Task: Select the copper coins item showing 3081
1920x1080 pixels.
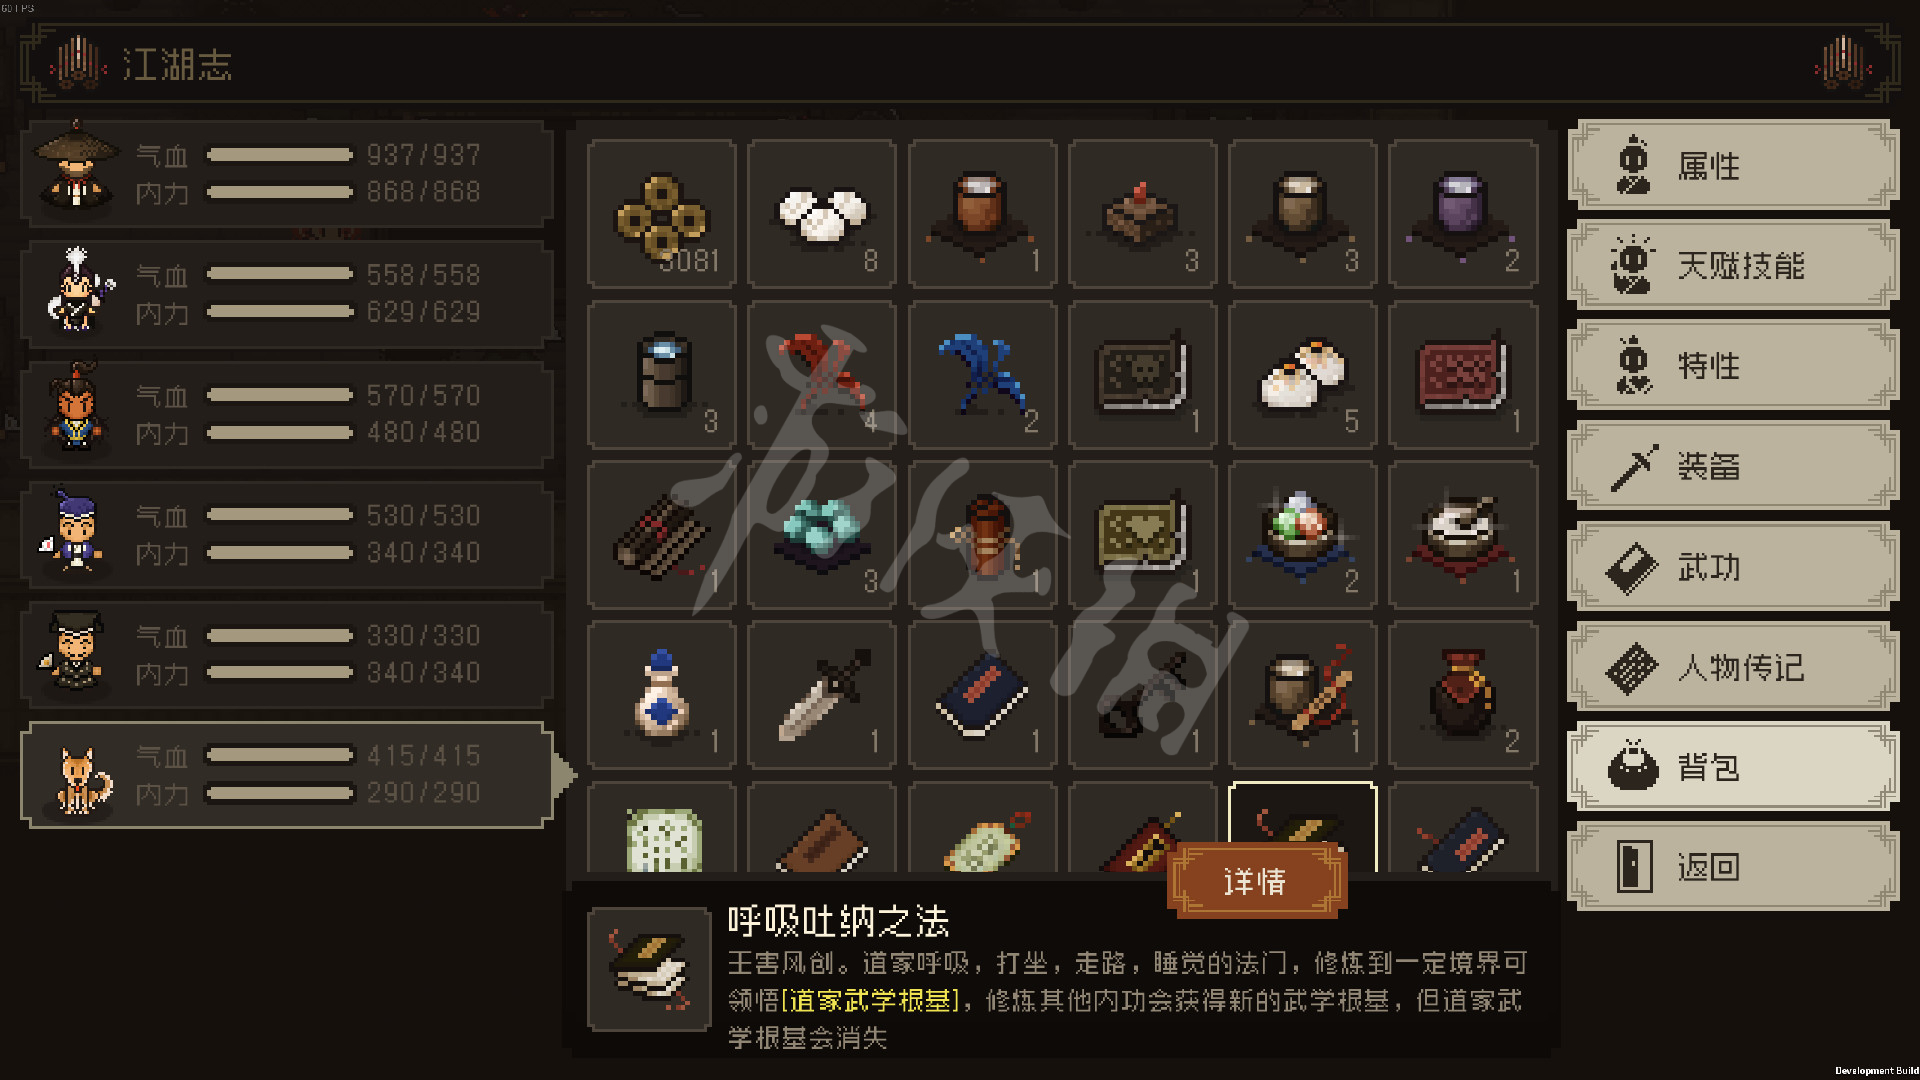Action: (662, 214)
